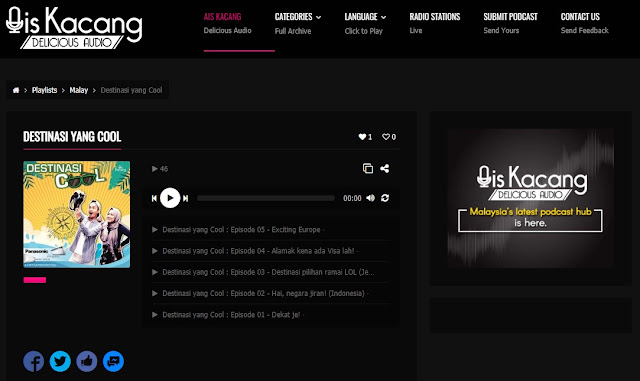This screenshot has width=640, height=381.
Task: Select episode 05 Exciting Europe title
Action: (x=241, y=229)
